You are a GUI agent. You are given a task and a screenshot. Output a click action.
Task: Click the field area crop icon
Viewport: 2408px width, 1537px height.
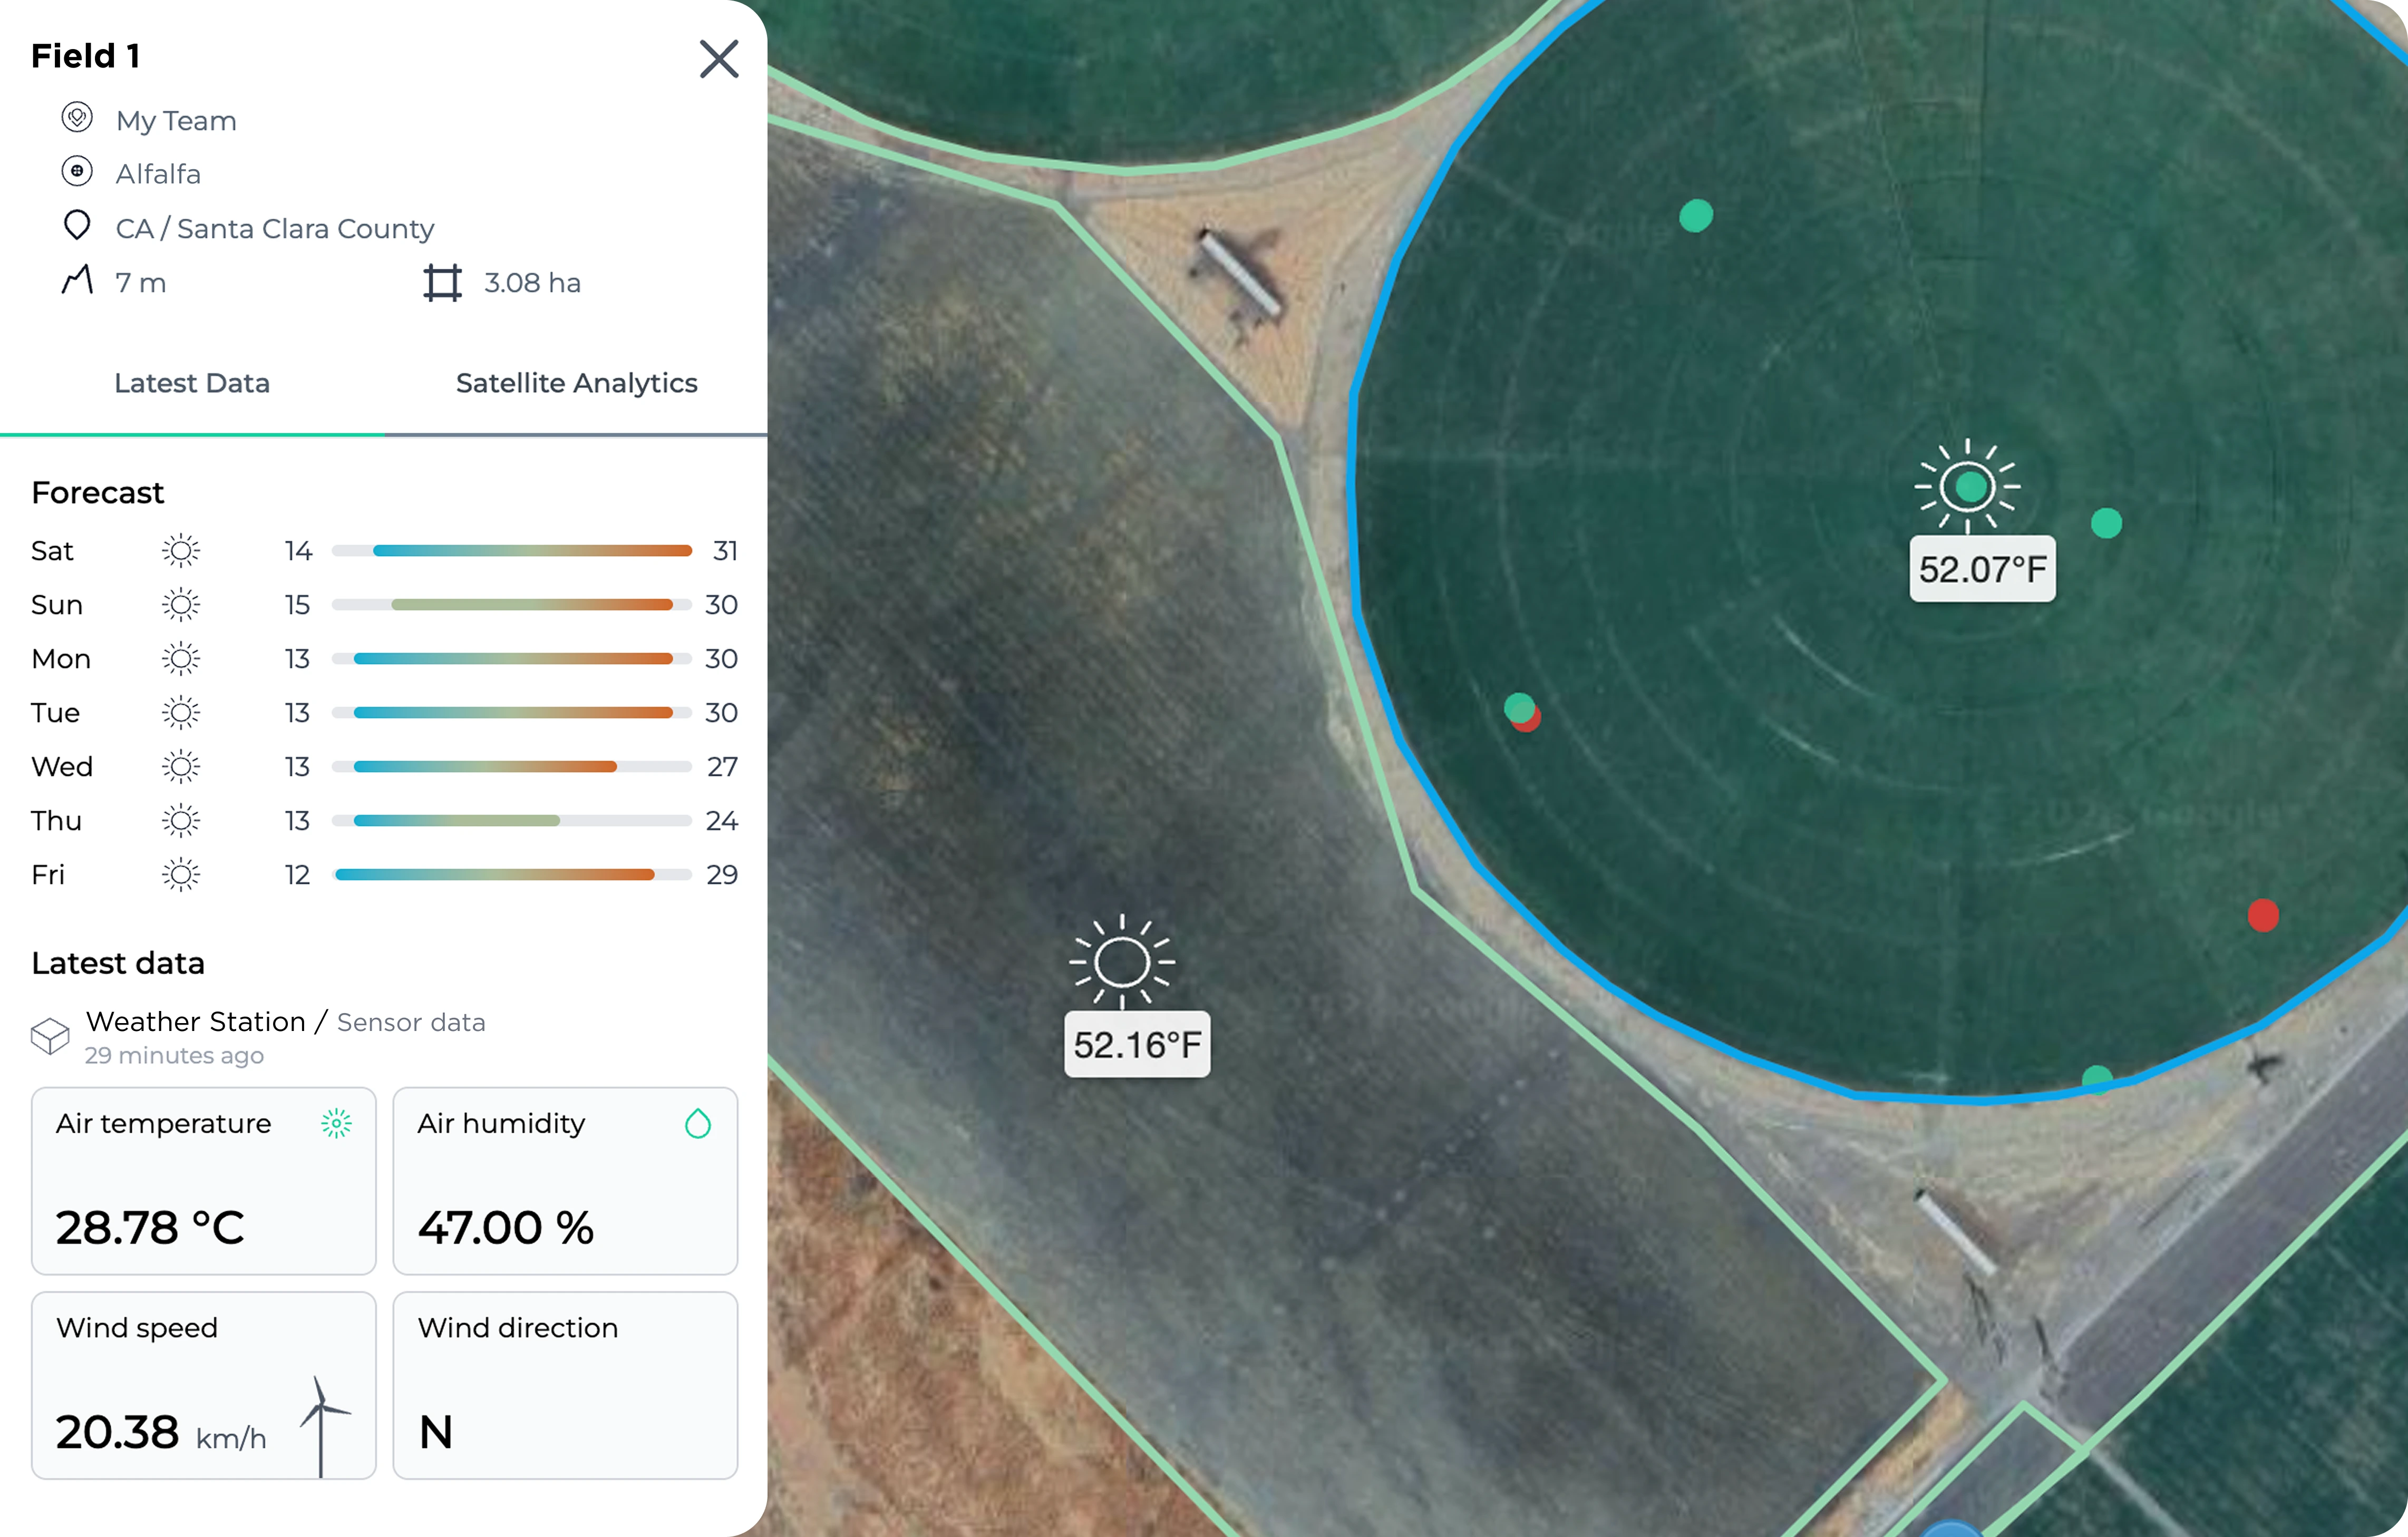pos(442,282)
